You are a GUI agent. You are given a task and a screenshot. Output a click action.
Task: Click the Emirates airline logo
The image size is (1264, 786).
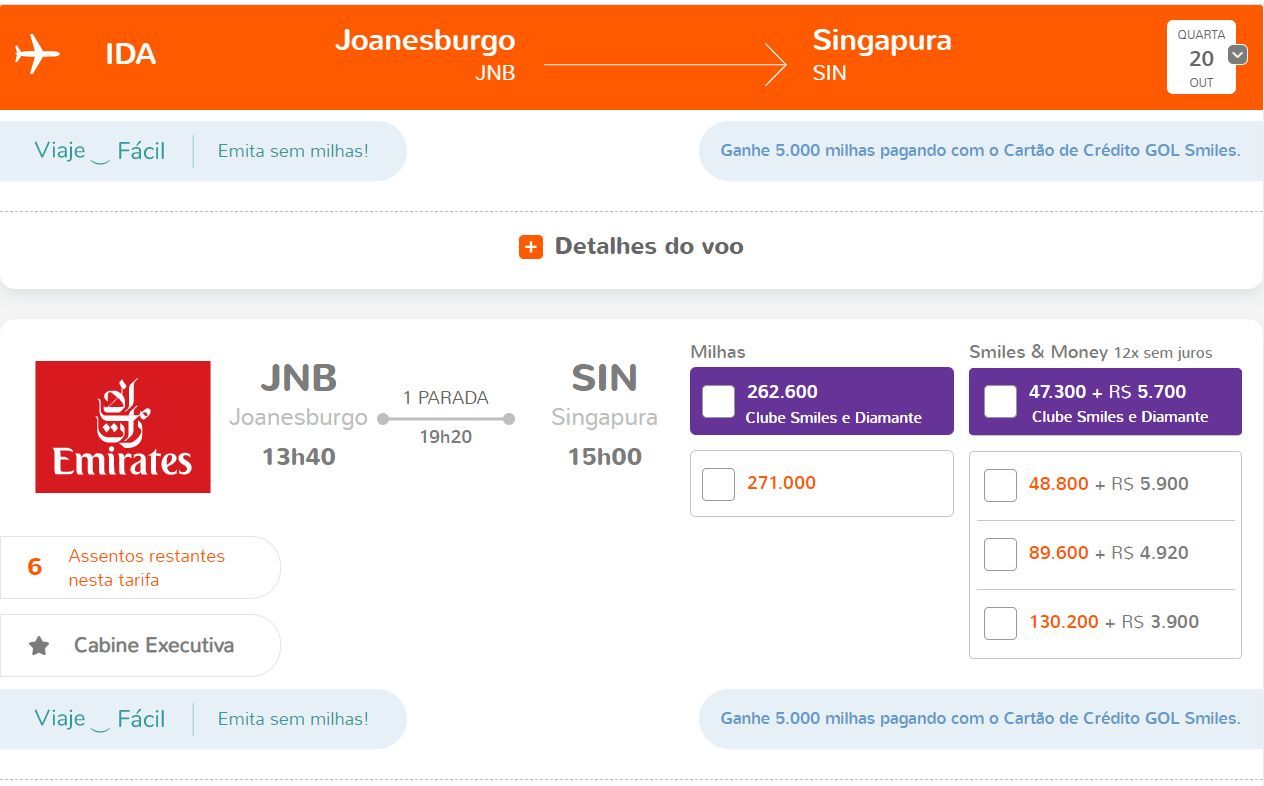click(x=123, y=427)
